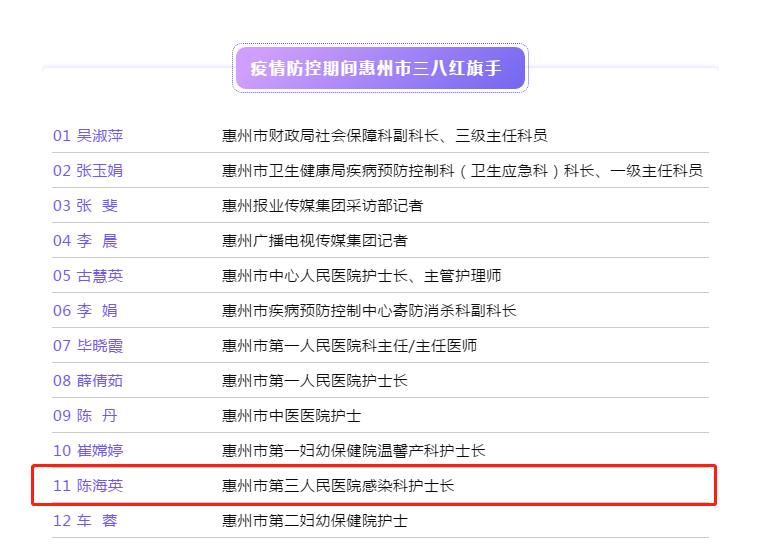Click 惠州市第一妇幼保健院温馨产科护士长 text
Image resolution: width=777 pixels, height=549 pixels.
(354, 451)
